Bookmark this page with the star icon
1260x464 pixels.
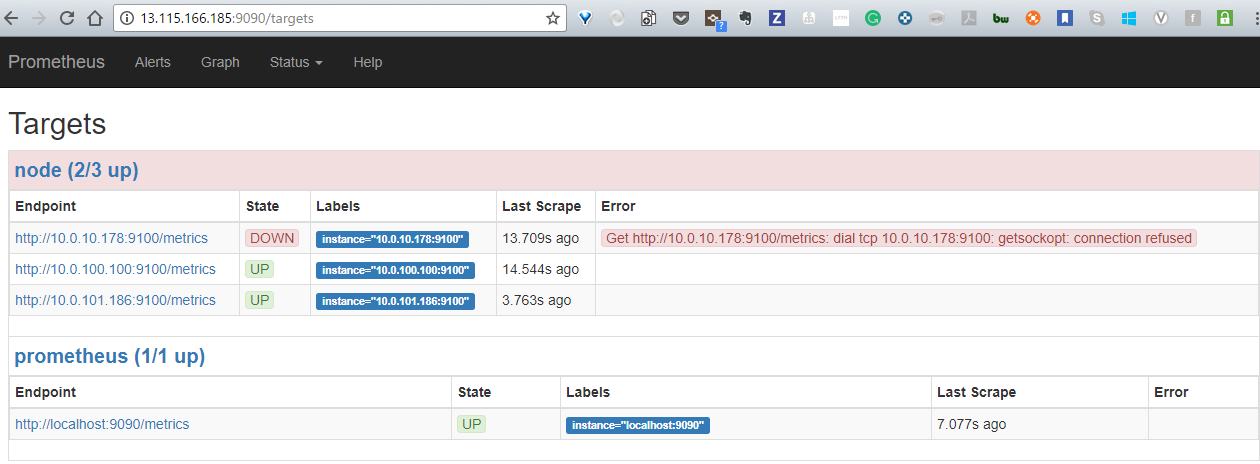click(553, 18)
